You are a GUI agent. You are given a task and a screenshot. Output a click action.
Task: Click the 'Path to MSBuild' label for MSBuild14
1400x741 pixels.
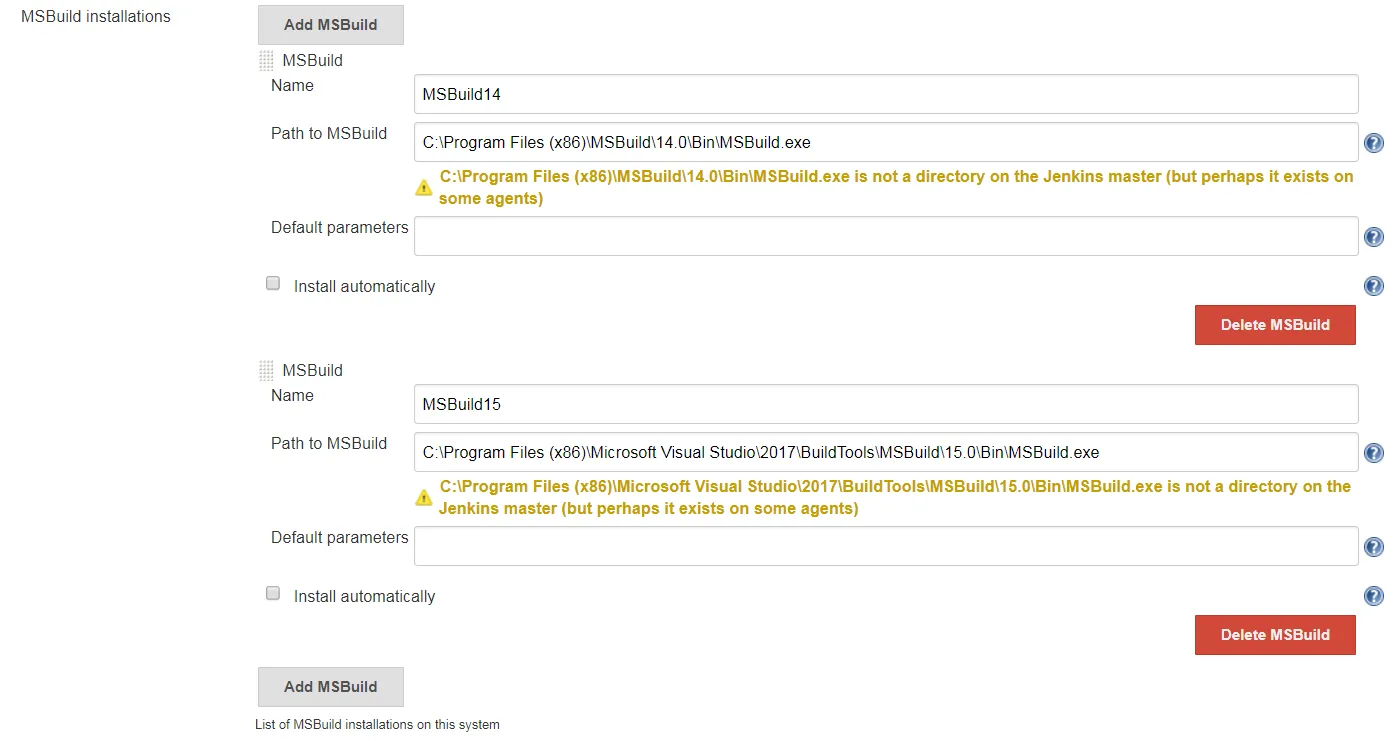point(329,134)
